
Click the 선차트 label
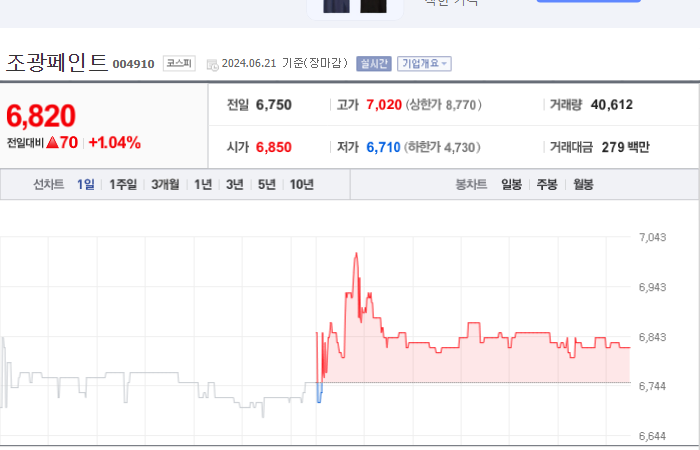49,184
